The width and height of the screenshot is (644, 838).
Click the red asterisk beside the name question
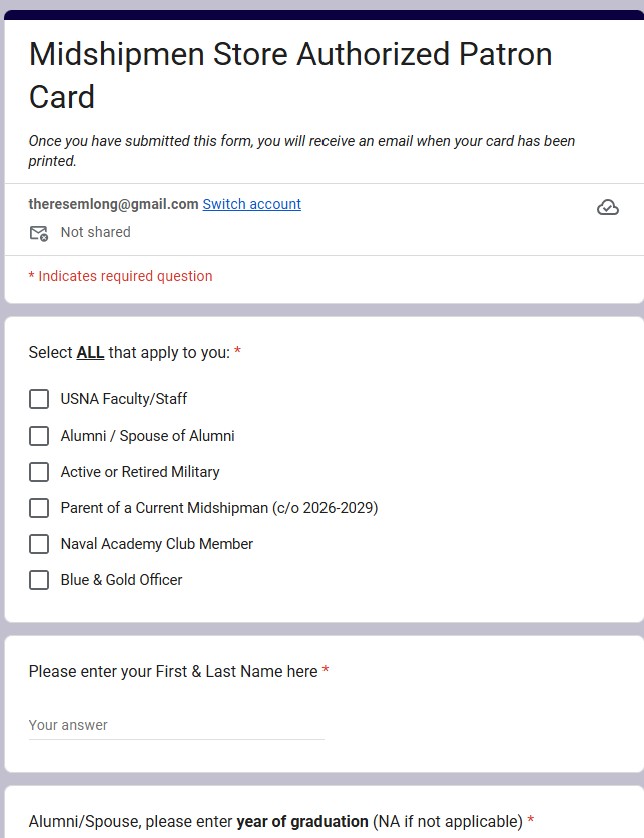click(325, 670)
